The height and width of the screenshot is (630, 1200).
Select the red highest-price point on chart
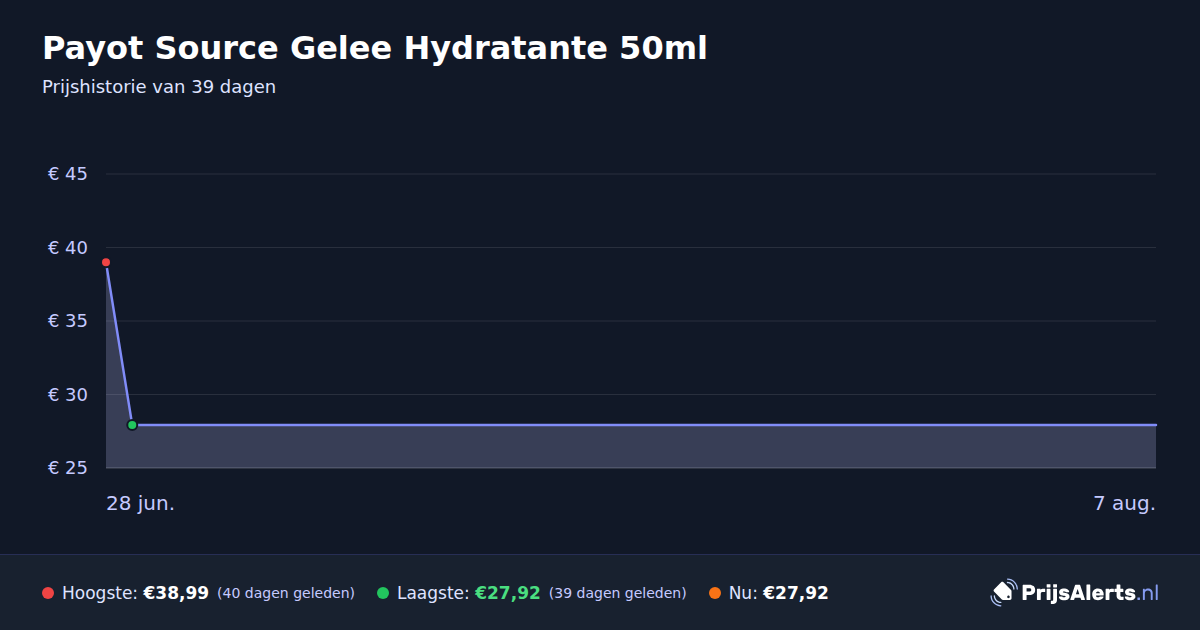point(106,262)
